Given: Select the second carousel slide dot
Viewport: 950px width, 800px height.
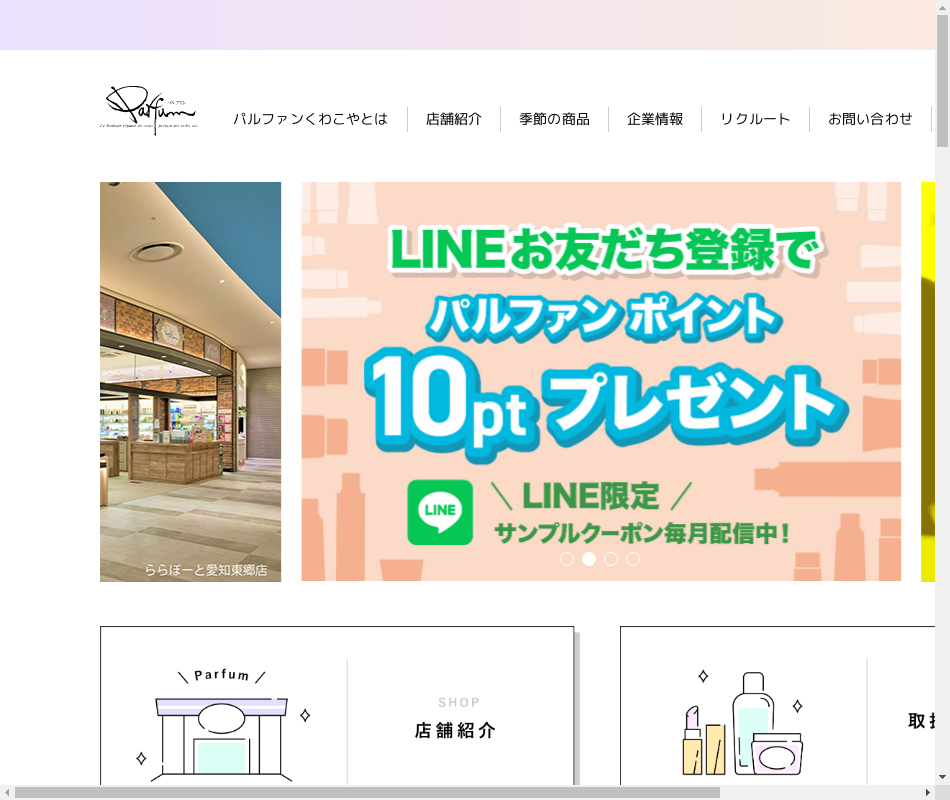Looking at the screenshot, I should pos(589,559).
